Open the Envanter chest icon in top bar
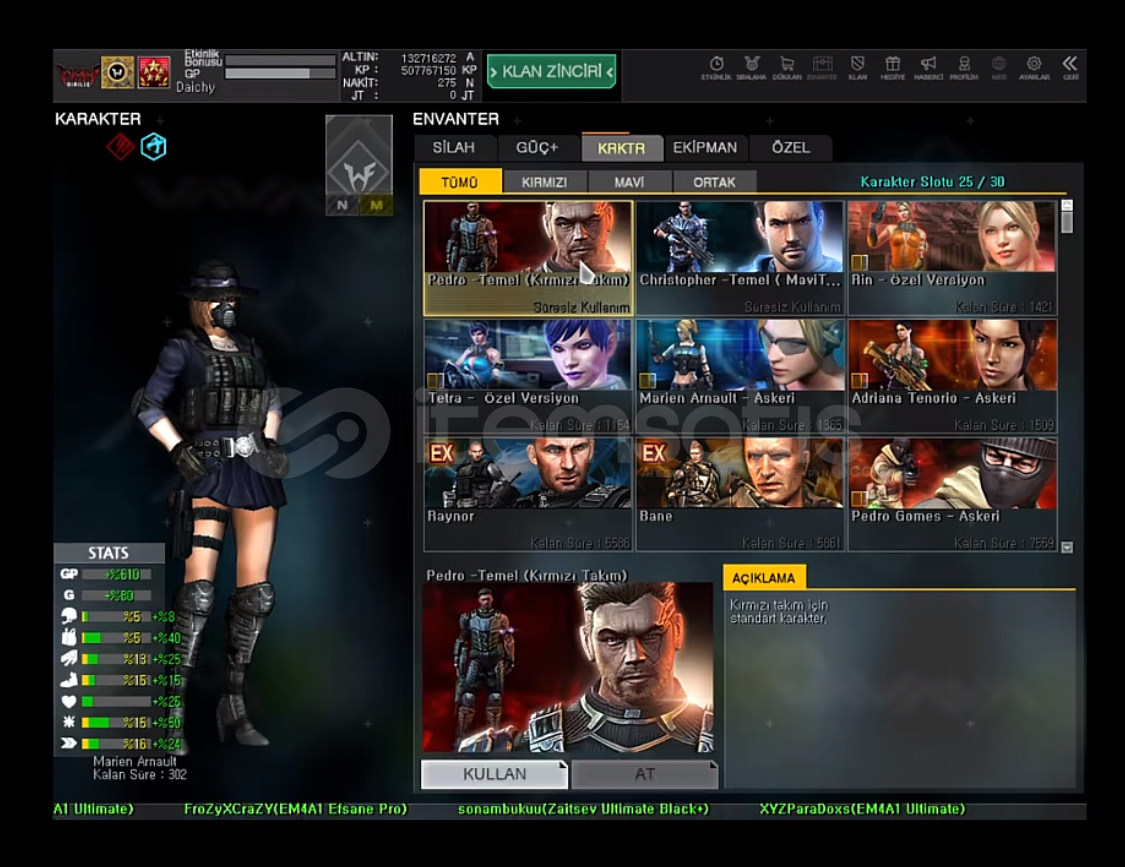 tap(822, 67)
